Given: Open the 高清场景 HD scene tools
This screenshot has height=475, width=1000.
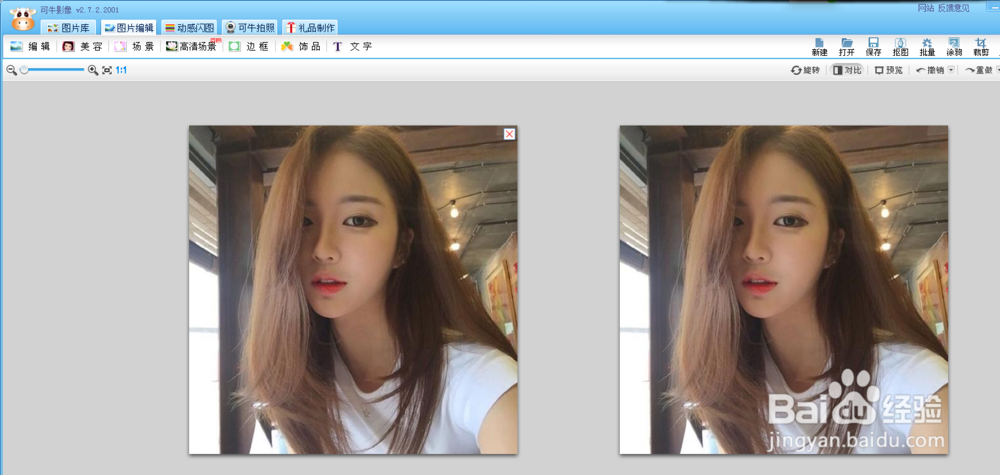Looking at the screenshot, I should pyautogui.click(x=191, y=47).
